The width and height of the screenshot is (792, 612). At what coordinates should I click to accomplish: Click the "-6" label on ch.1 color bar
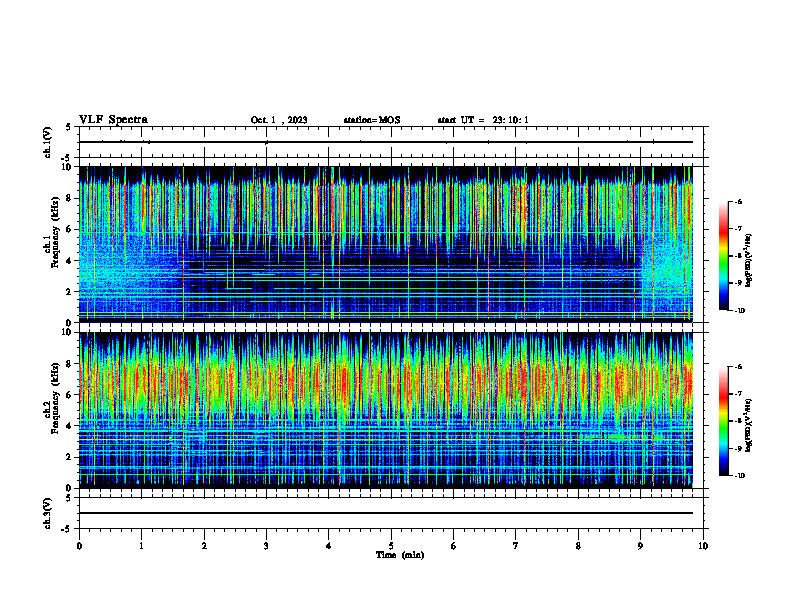(x=738, y=201)
